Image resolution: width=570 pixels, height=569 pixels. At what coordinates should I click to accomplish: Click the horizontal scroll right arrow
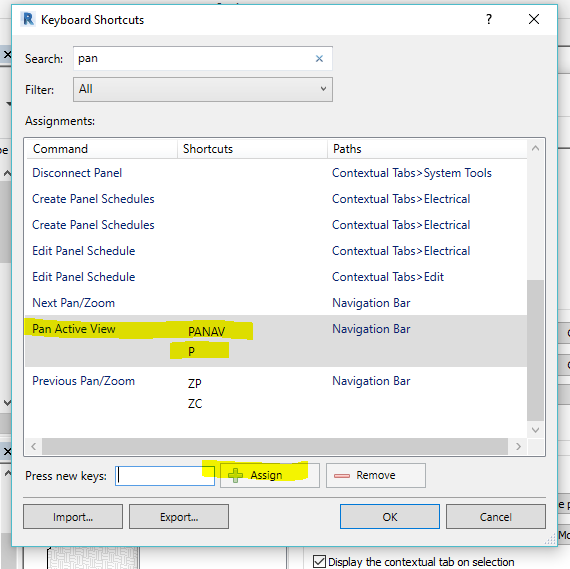coord(518,446)
